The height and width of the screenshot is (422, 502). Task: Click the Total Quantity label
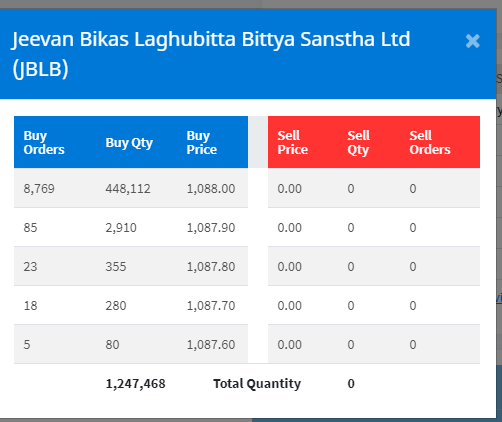coord(257,384)
